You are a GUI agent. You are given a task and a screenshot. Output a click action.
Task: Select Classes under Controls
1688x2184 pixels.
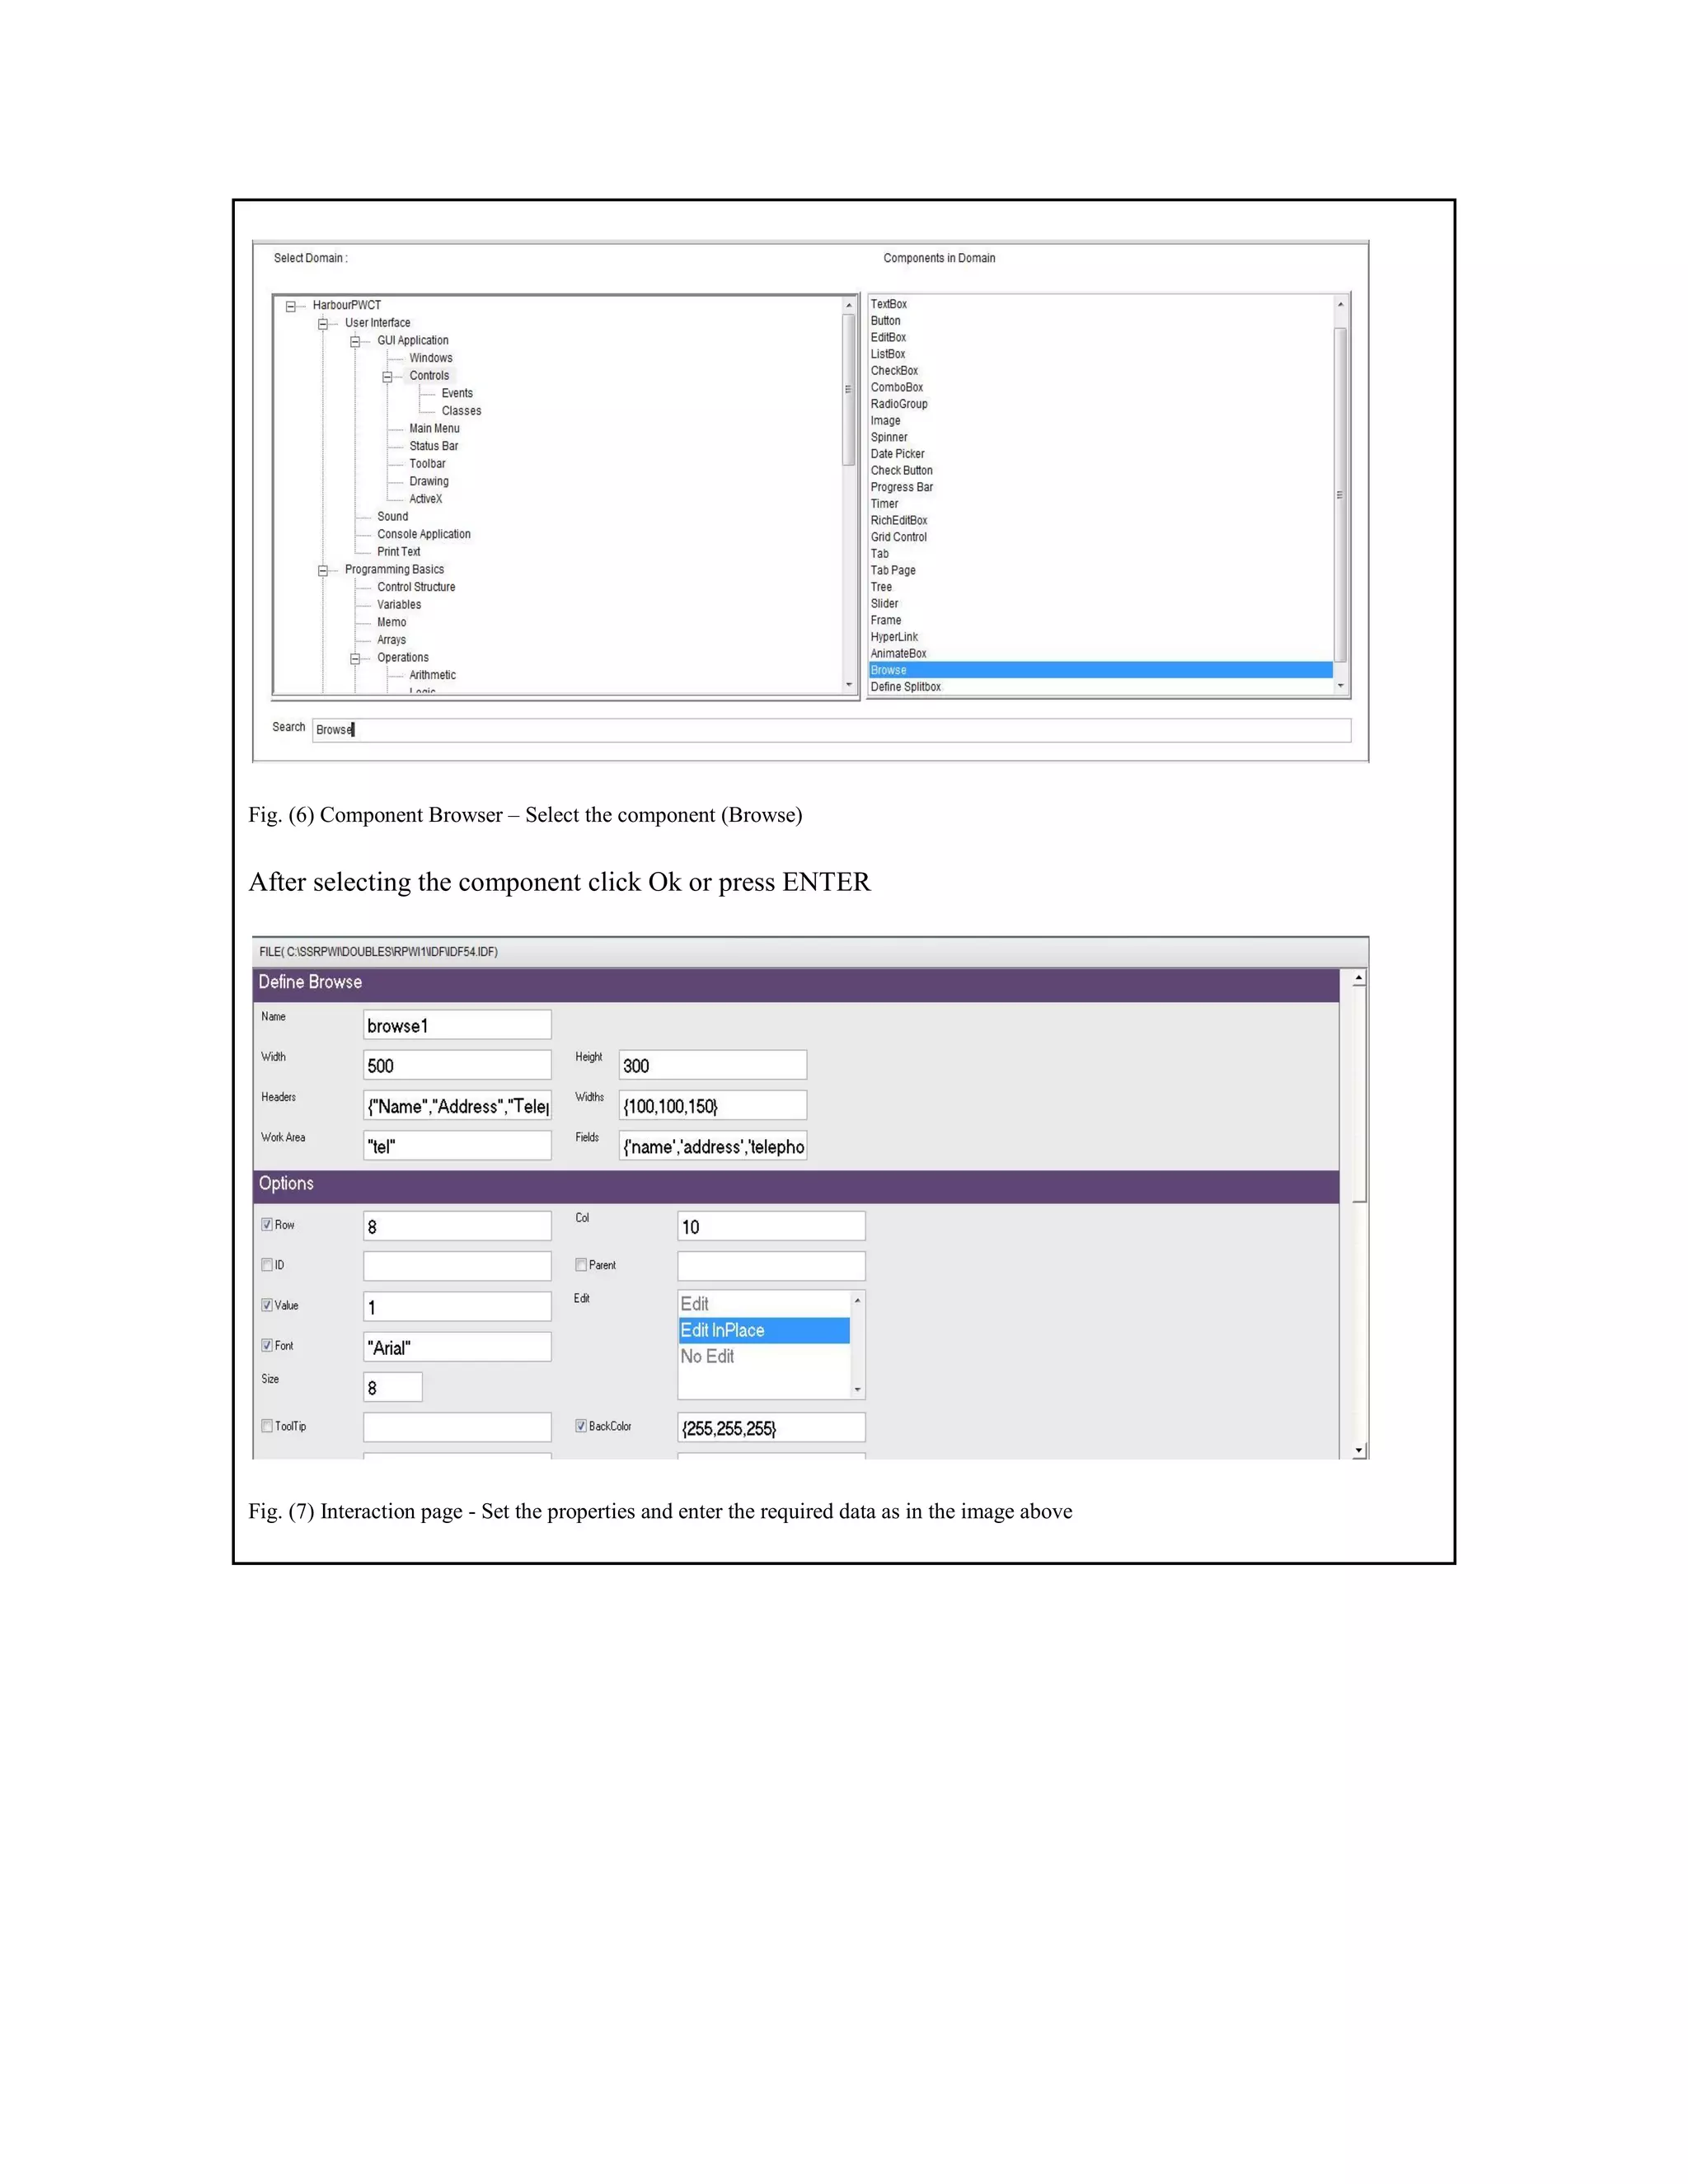[461, 411]
